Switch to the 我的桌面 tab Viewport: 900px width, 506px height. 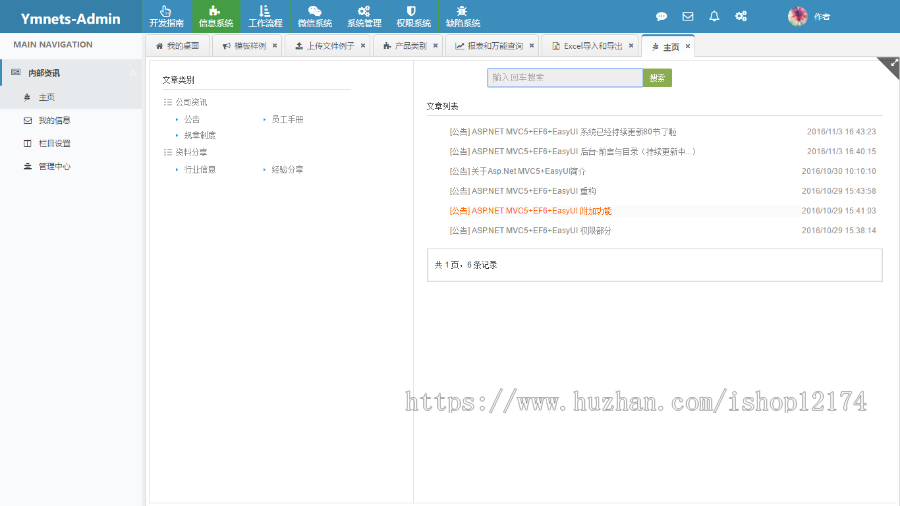pos(177,46)
